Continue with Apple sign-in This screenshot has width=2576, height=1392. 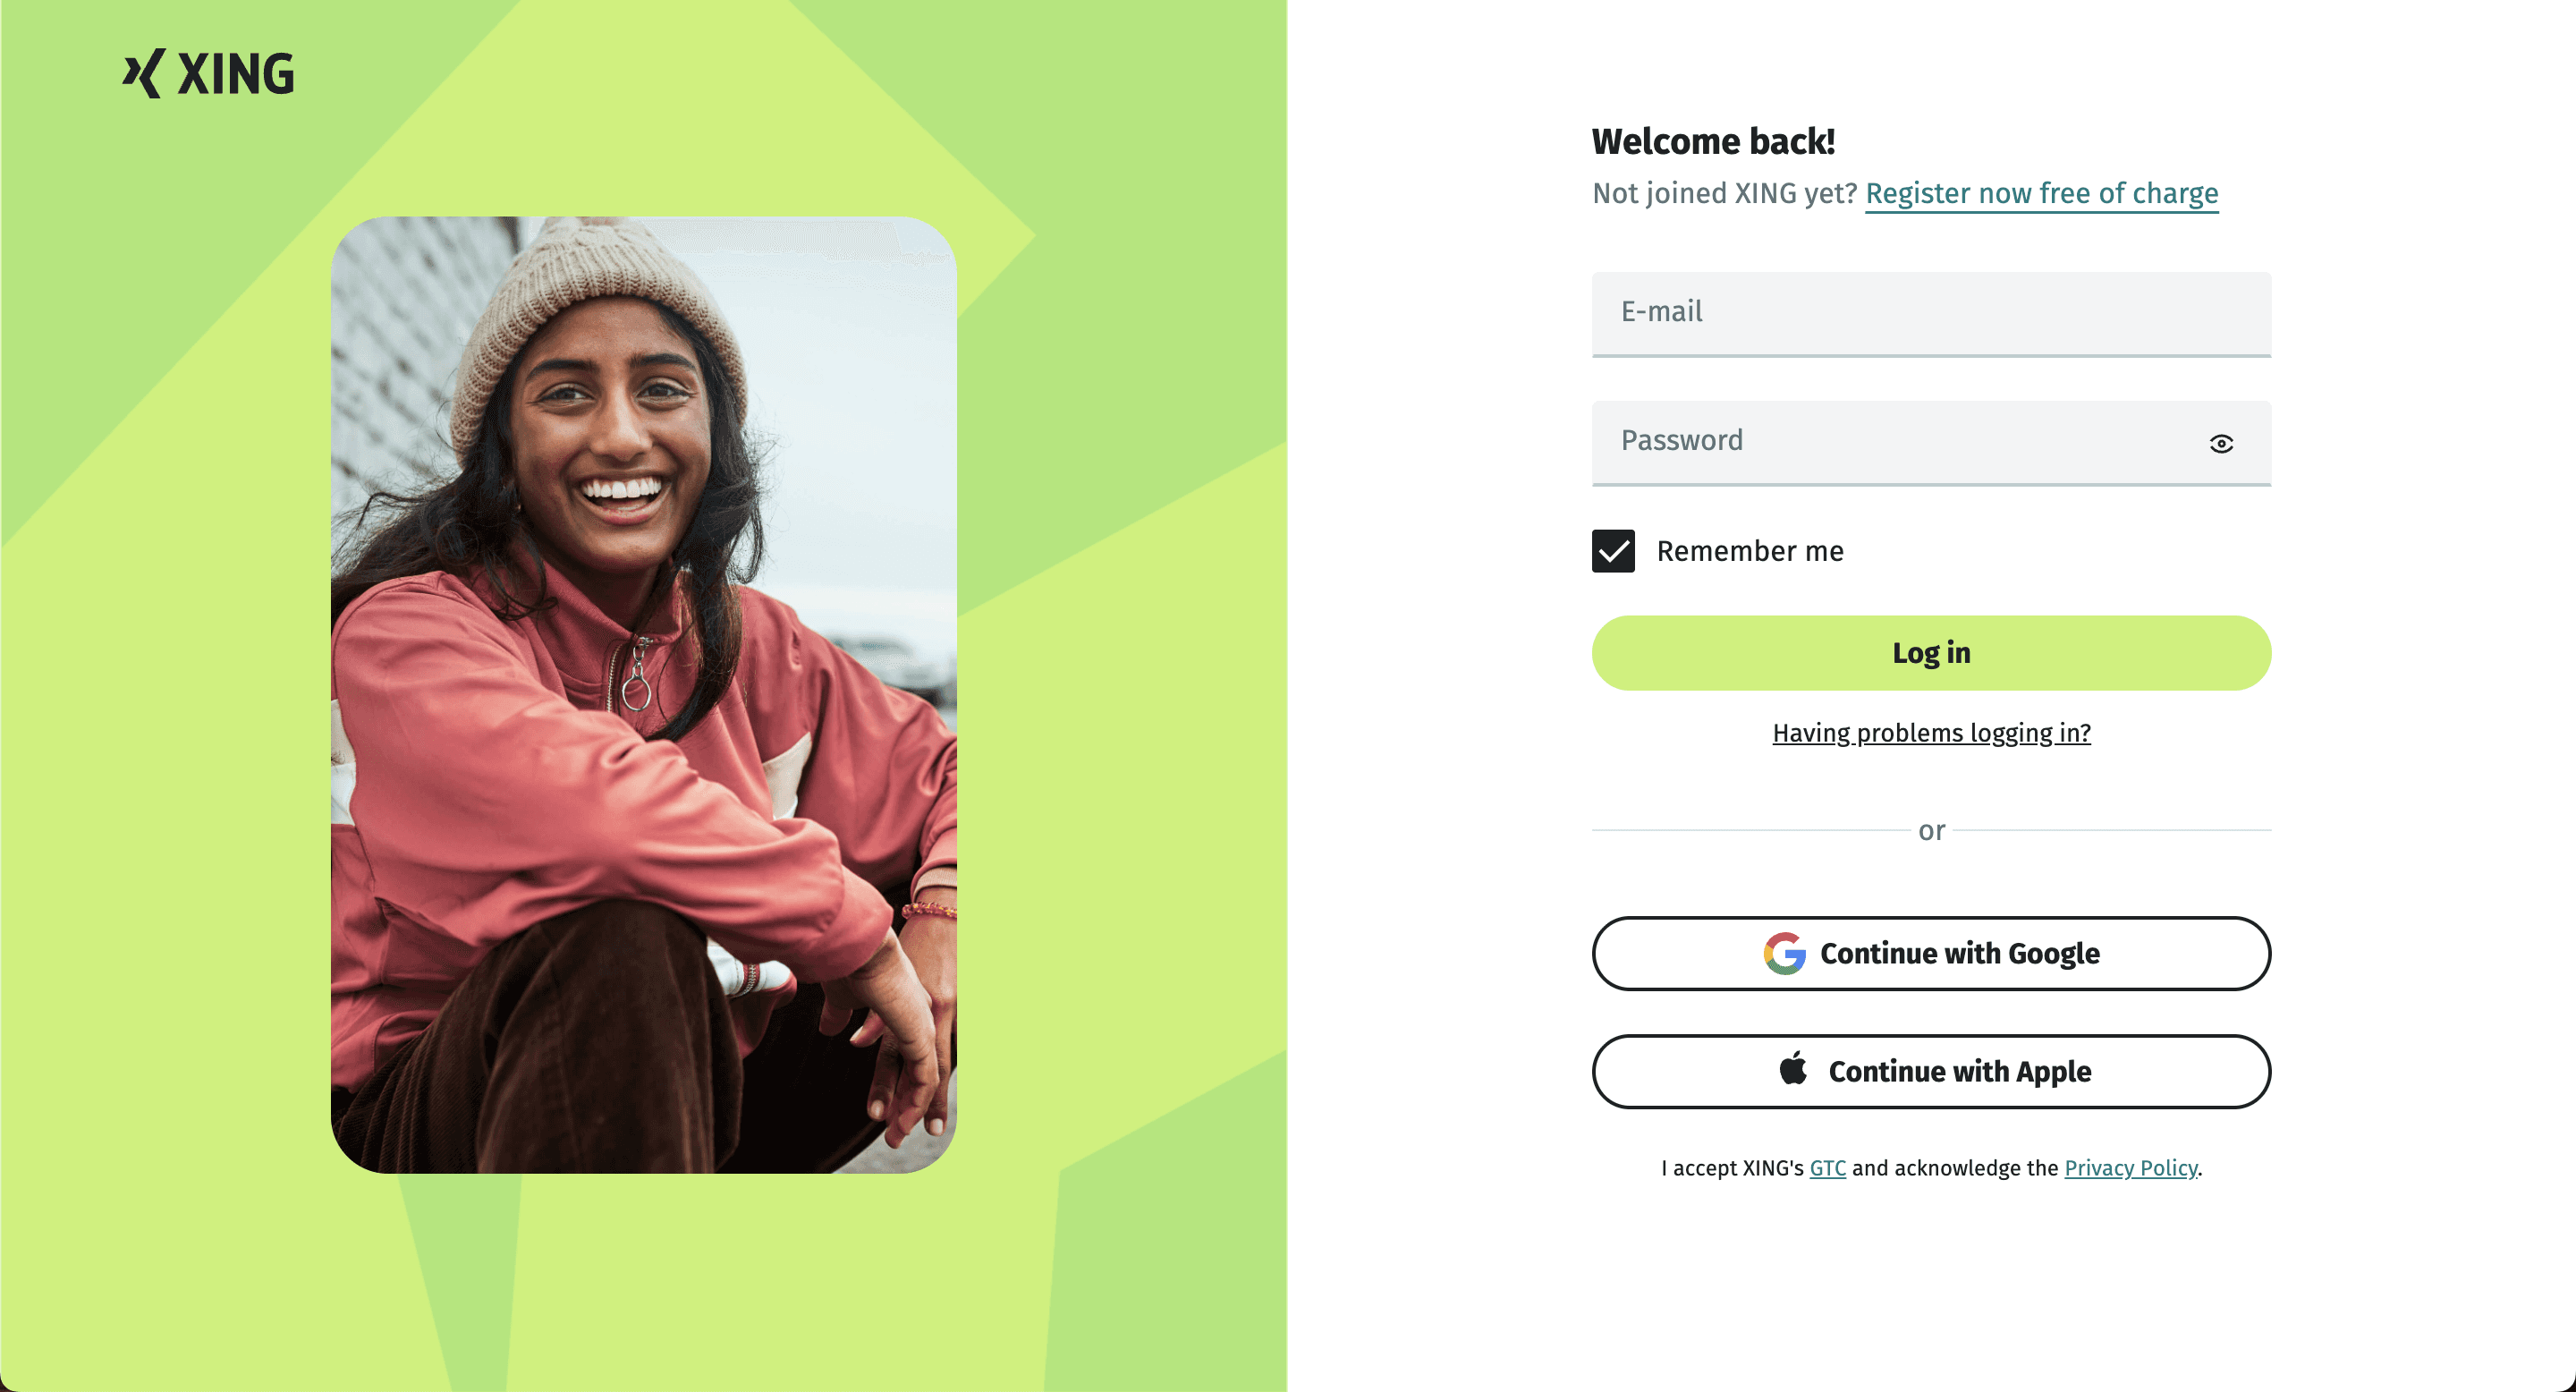[x=1931, y=1071]
